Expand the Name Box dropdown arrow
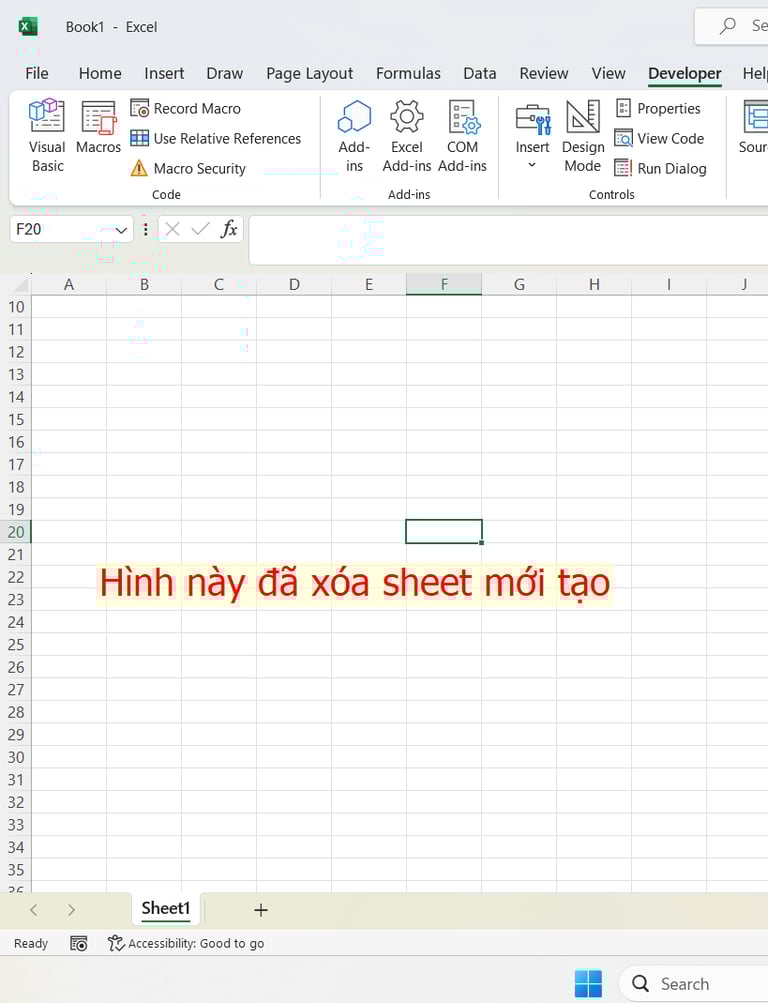The image size is (768, 1003). click(x=121, y=230)
